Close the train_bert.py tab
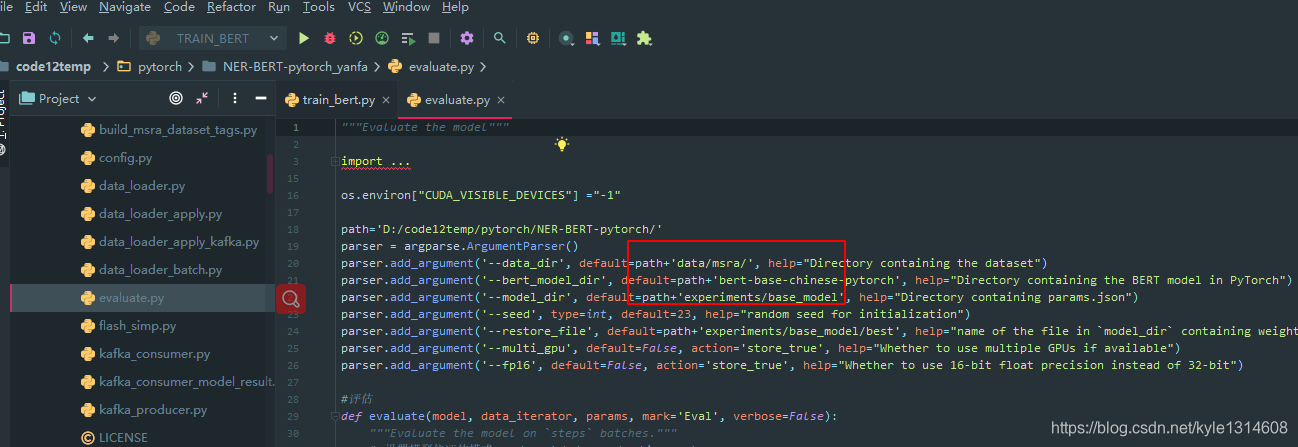Viewport: 1298px width, 447px height. pos(386,100)
